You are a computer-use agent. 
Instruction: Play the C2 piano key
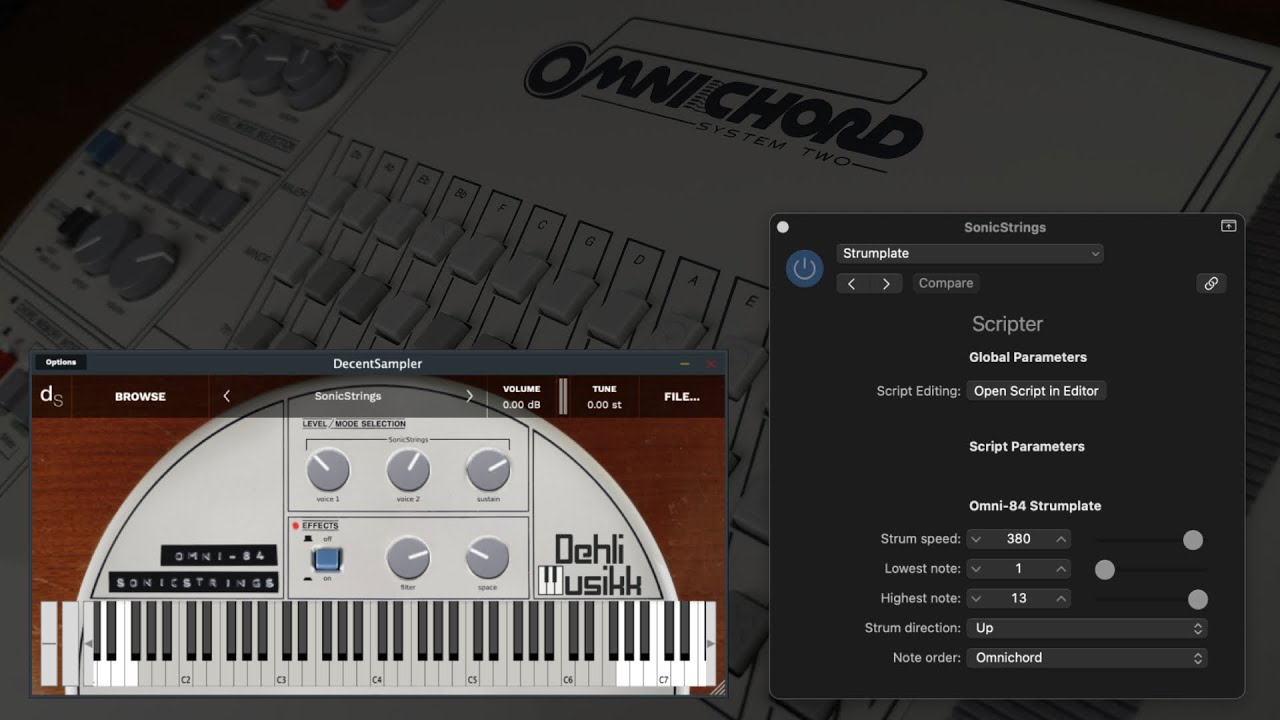pyautogui.click(x=186, y=672)
